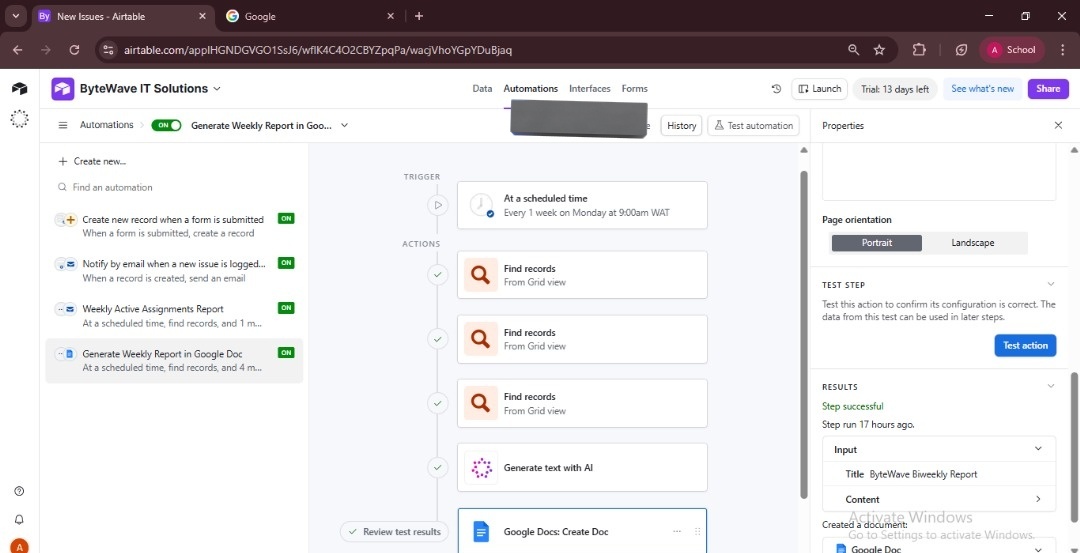Run the trigger play icon
1080x553 pixels.
[x=437, y=205]
